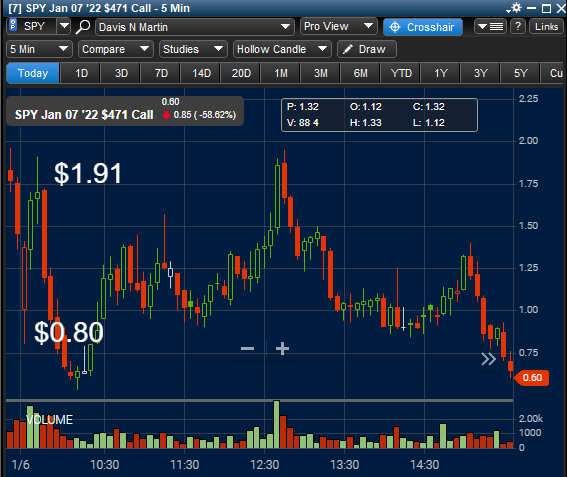
Task: Open the Compare dropdown
Action: pyautogui.click(x=116, y=49)
